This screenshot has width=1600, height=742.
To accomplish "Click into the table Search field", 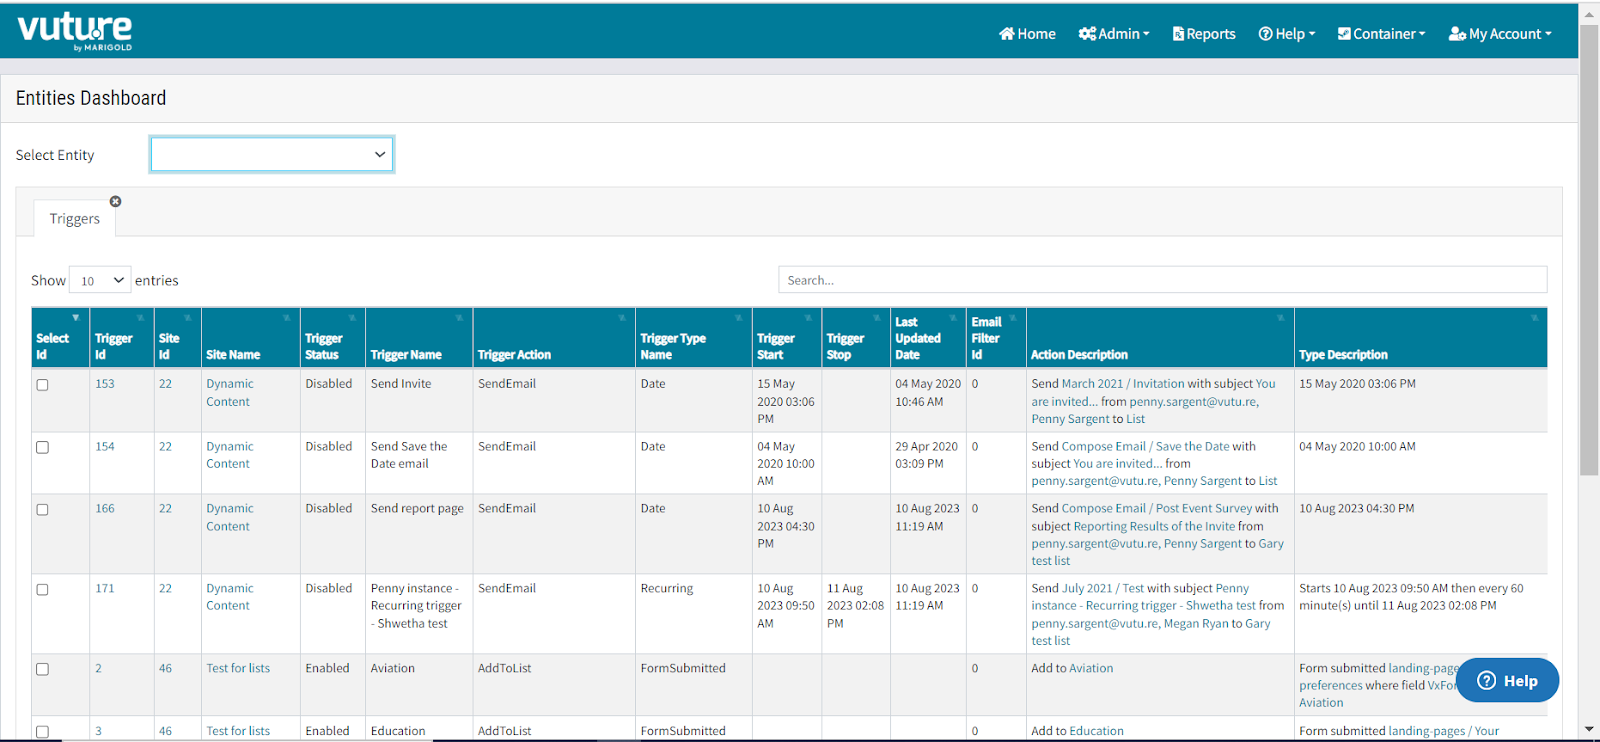I will 1163,280.
